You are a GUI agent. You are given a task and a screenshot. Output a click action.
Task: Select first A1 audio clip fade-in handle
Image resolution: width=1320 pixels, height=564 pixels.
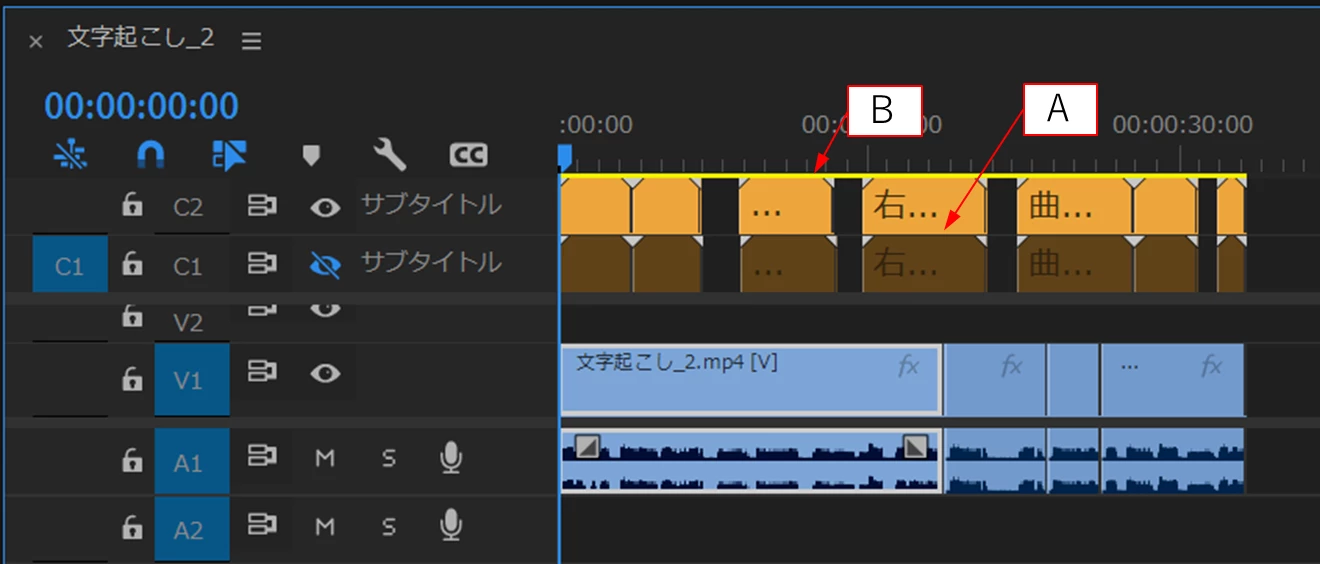pos(587,446)
